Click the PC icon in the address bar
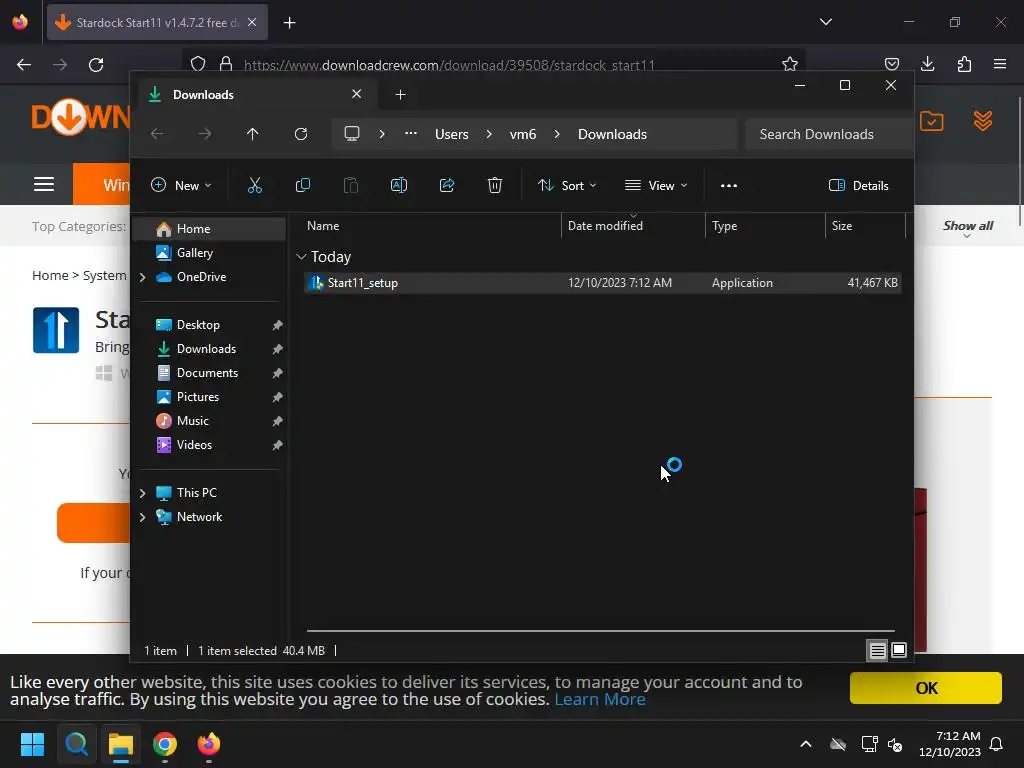 (x=351, y=134)
